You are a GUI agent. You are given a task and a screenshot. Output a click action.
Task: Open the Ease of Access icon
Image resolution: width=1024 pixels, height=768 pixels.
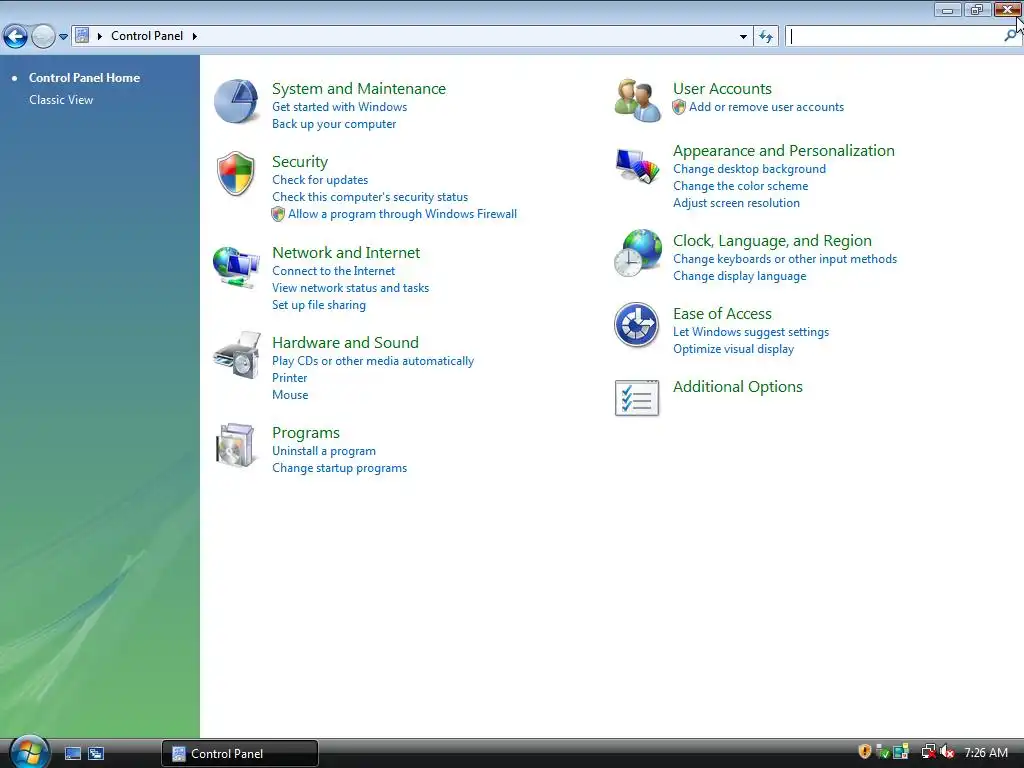click(637, 325)
